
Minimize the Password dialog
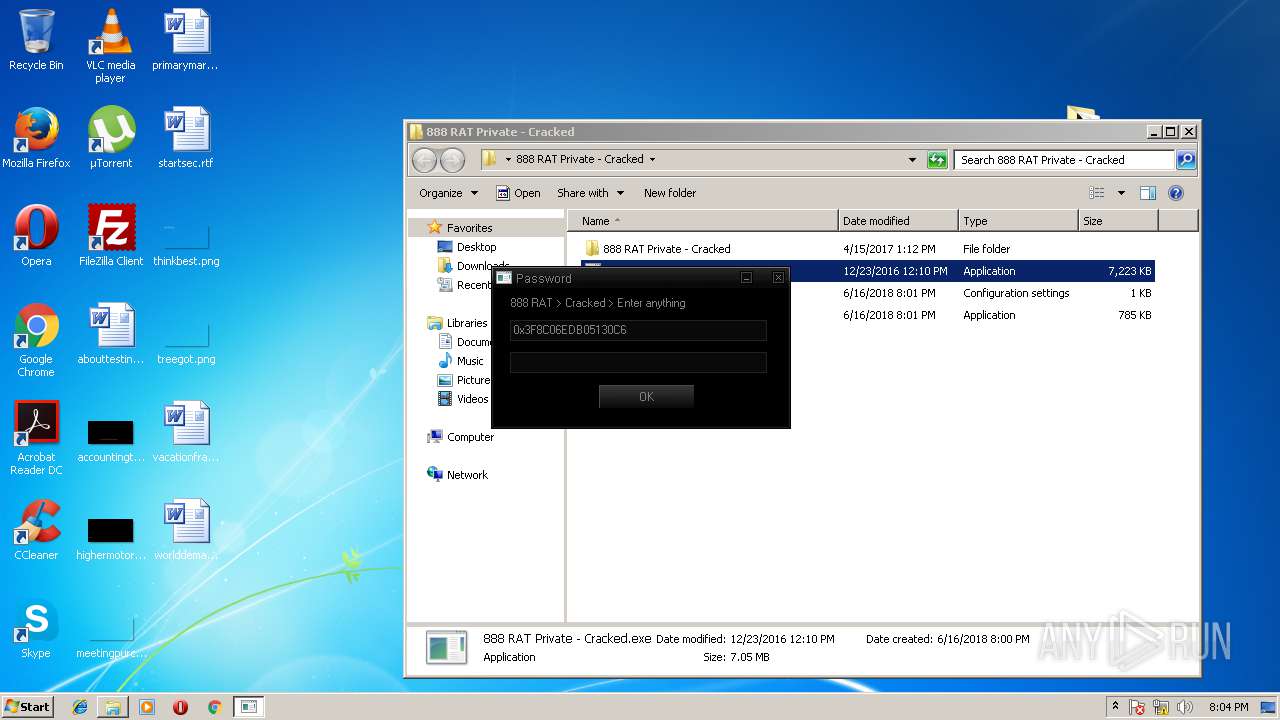tap(746, 278)
